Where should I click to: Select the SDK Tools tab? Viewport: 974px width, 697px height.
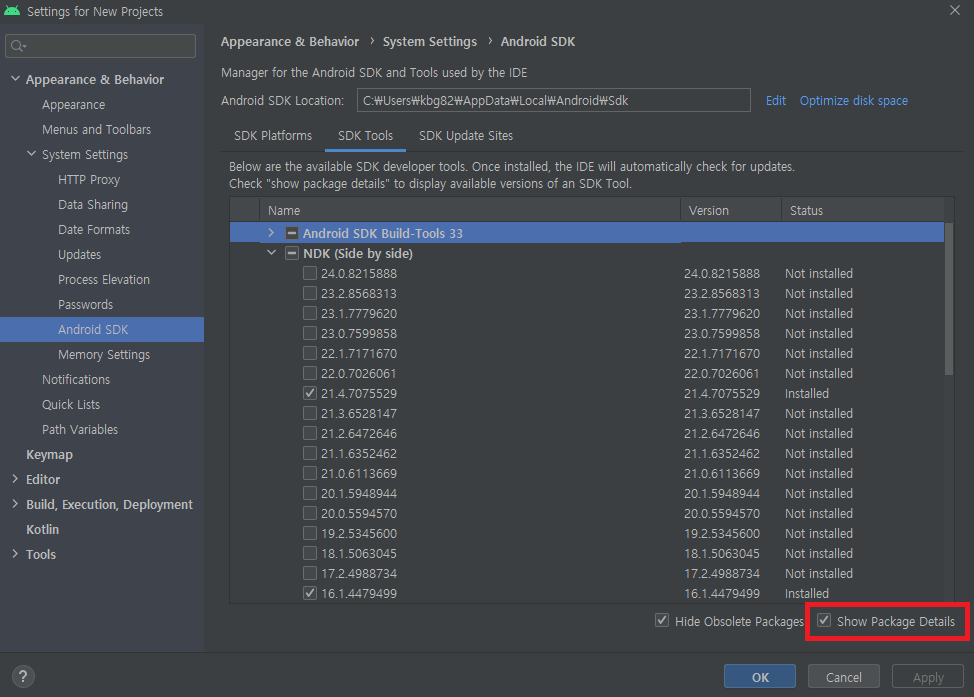pos(365,135)
